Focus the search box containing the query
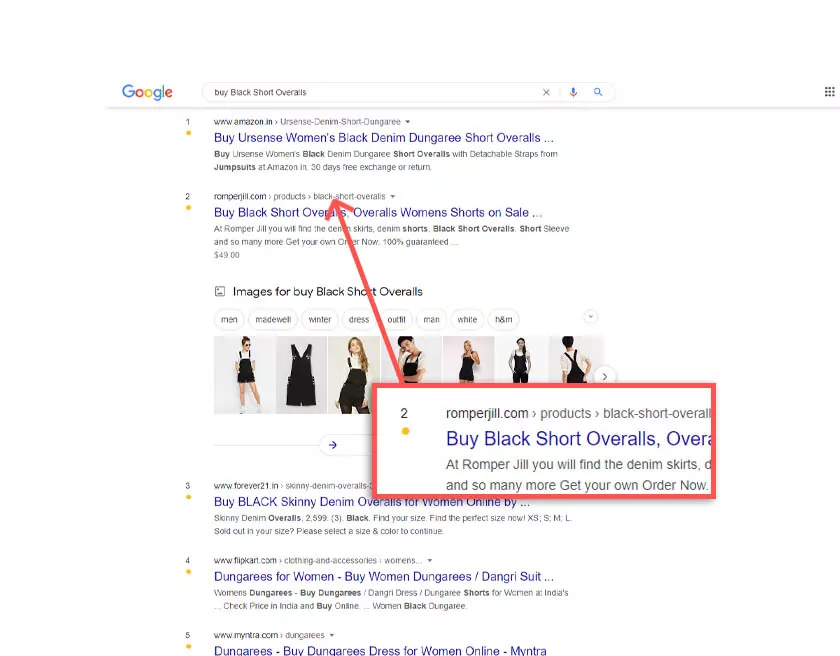 pyautogui.click(x=370, y=92)
